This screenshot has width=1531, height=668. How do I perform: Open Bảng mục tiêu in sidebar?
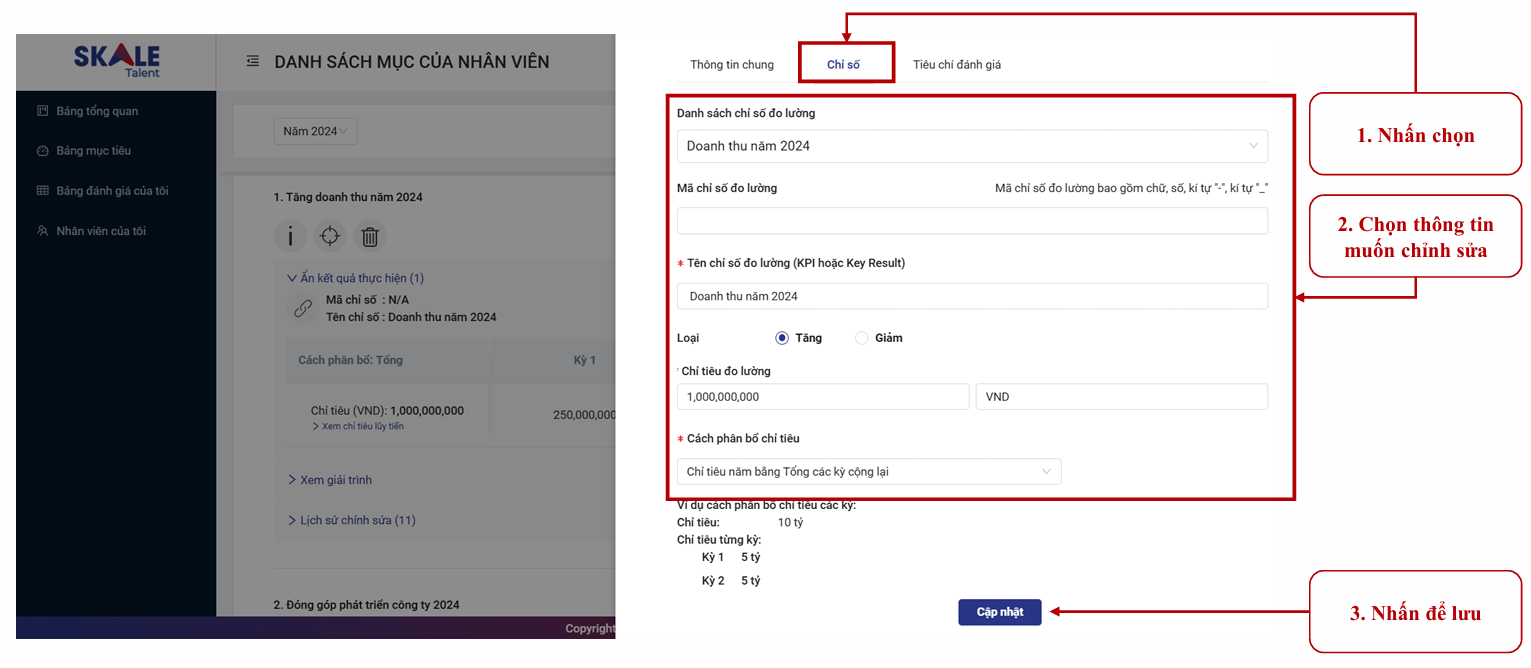pos(93,151)
